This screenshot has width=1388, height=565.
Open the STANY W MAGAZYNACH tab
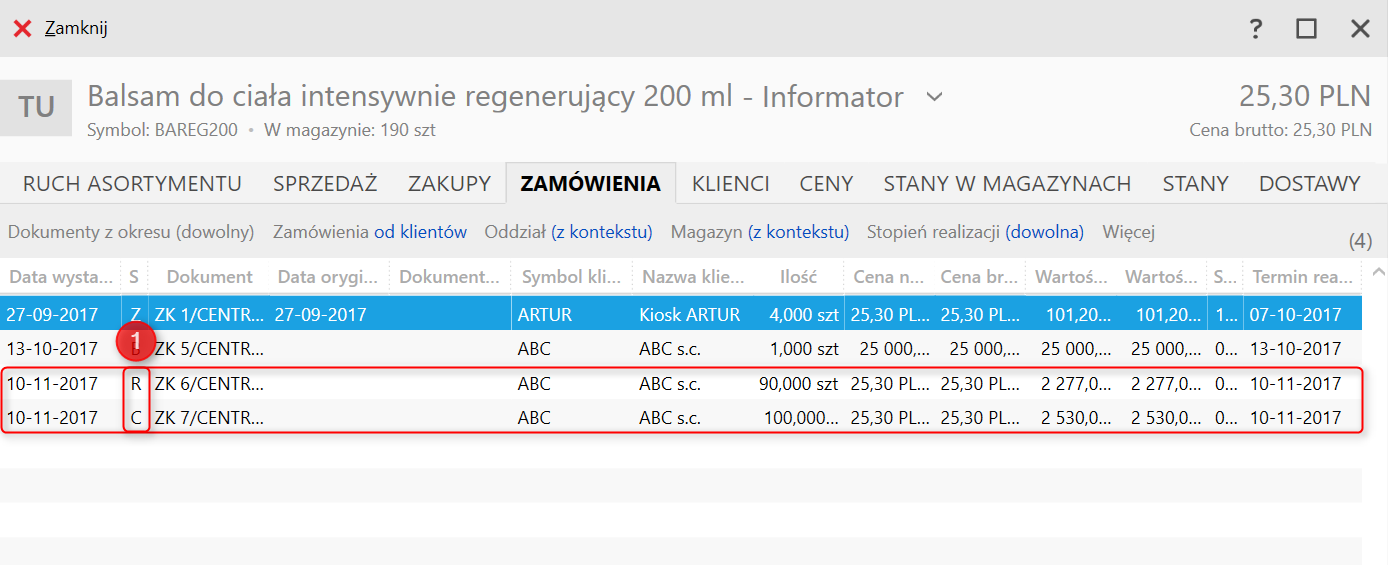pyautogui.click(x=1007, y=184)
